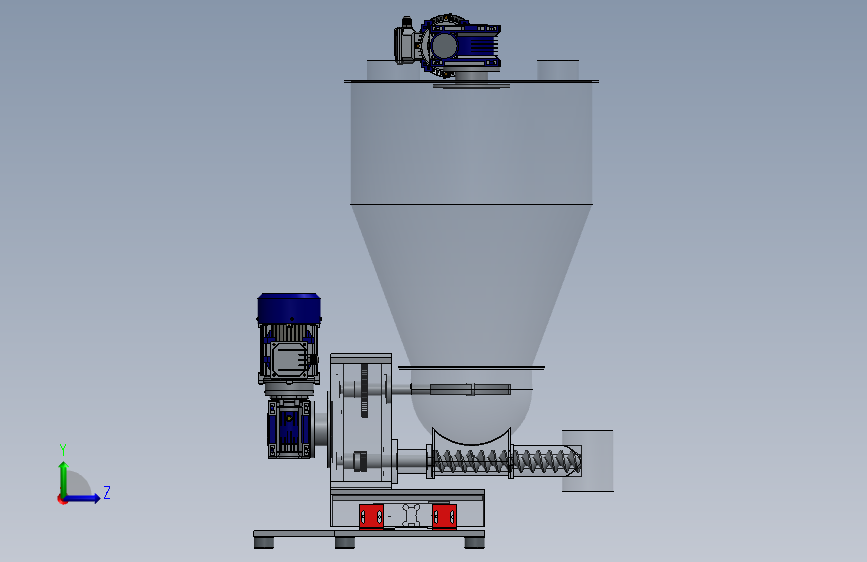Select the right red block under the frame
Image resolution: width=867 pixels, height=562 pixels.
pos(445,517)
